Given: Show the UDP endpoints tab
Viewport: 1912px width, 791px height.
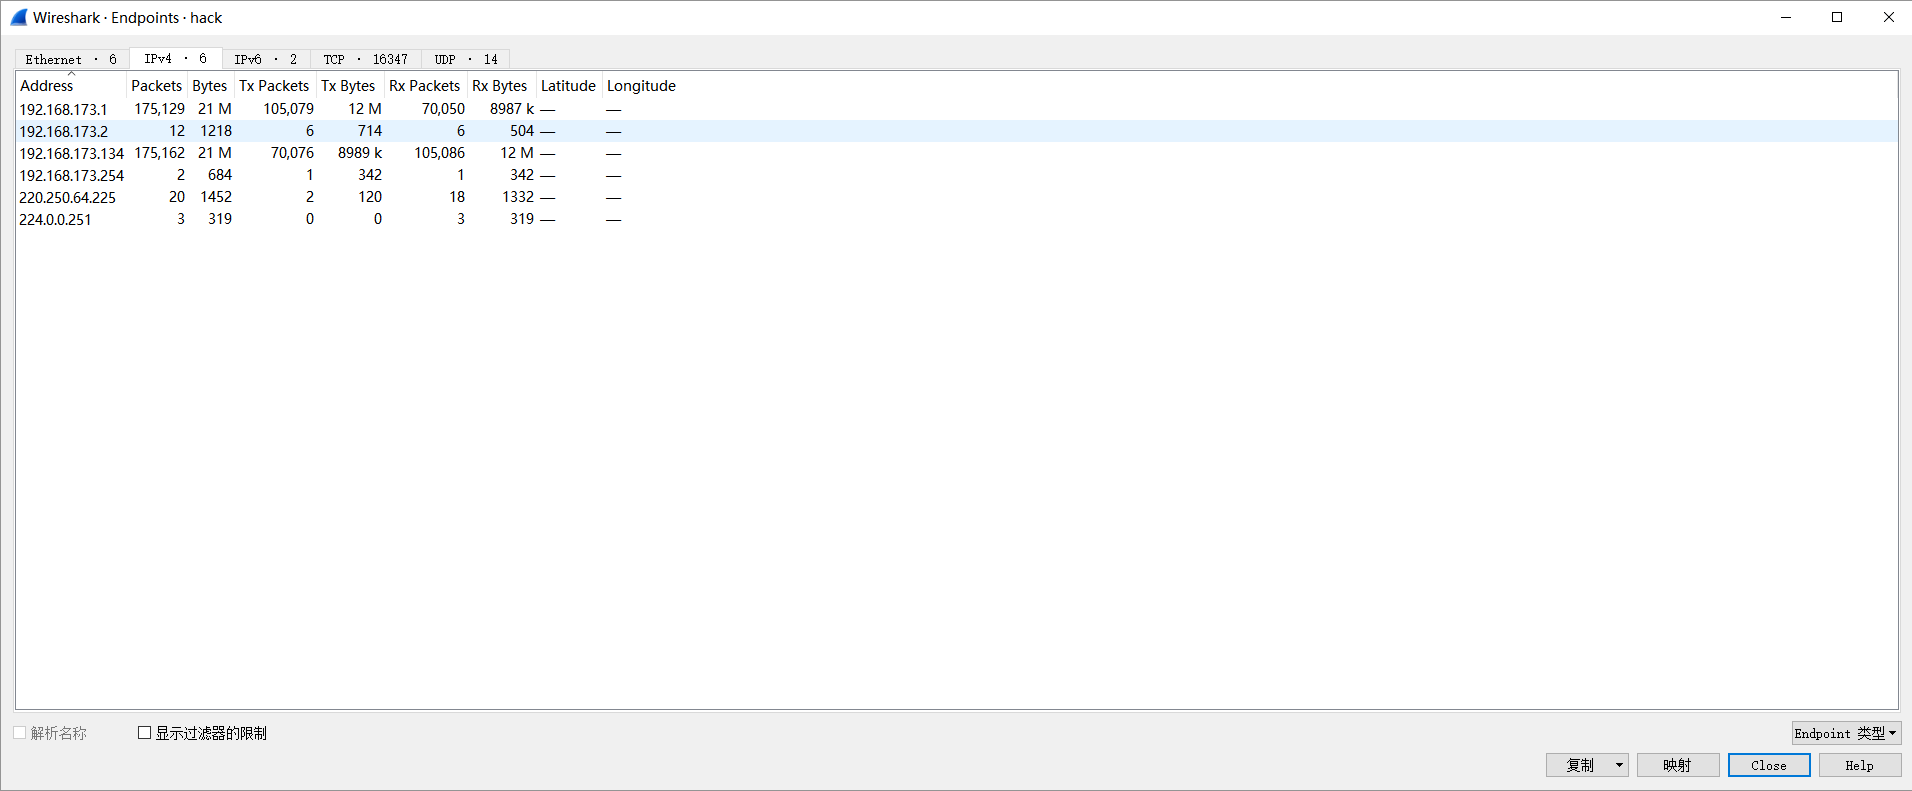Looking at the screenshot, I should [x=465, y=59].
